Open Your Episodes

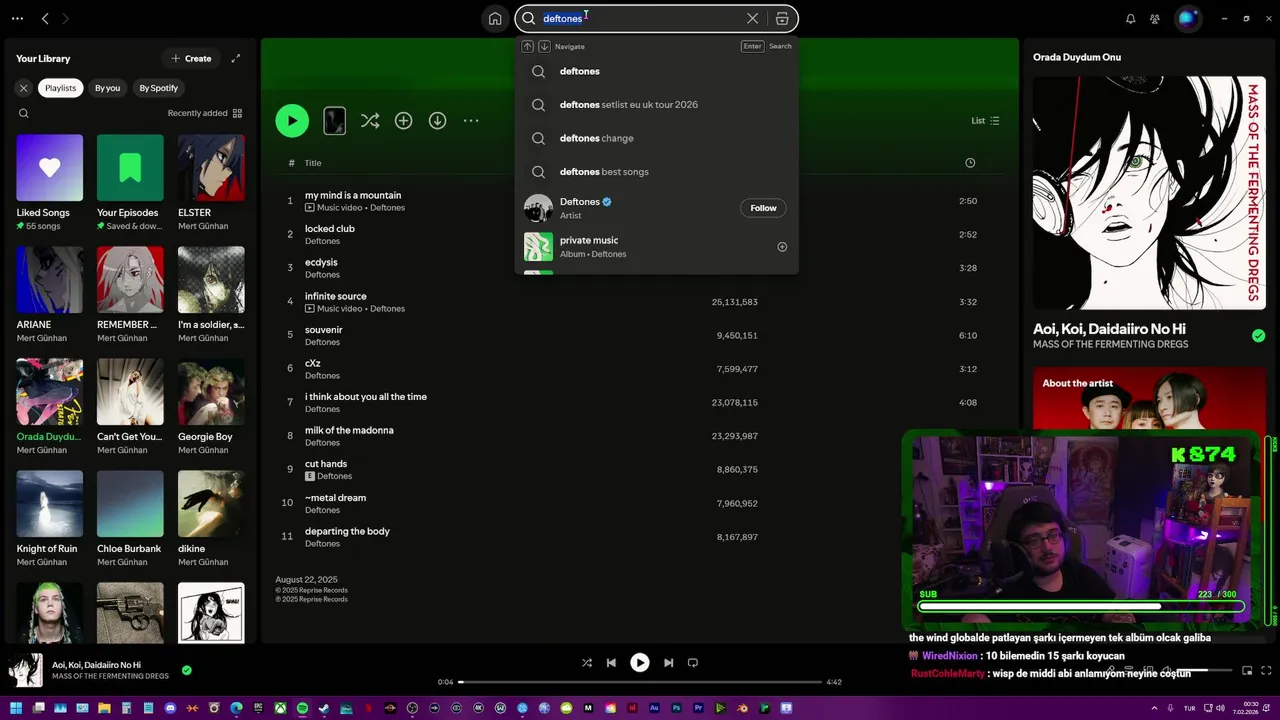coord(130,183)
